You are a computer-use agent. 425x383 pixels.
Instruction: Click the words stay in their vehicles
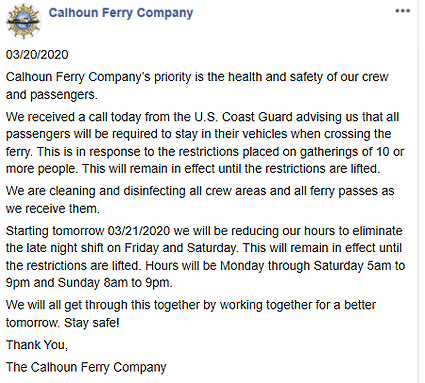click(229, 134)
